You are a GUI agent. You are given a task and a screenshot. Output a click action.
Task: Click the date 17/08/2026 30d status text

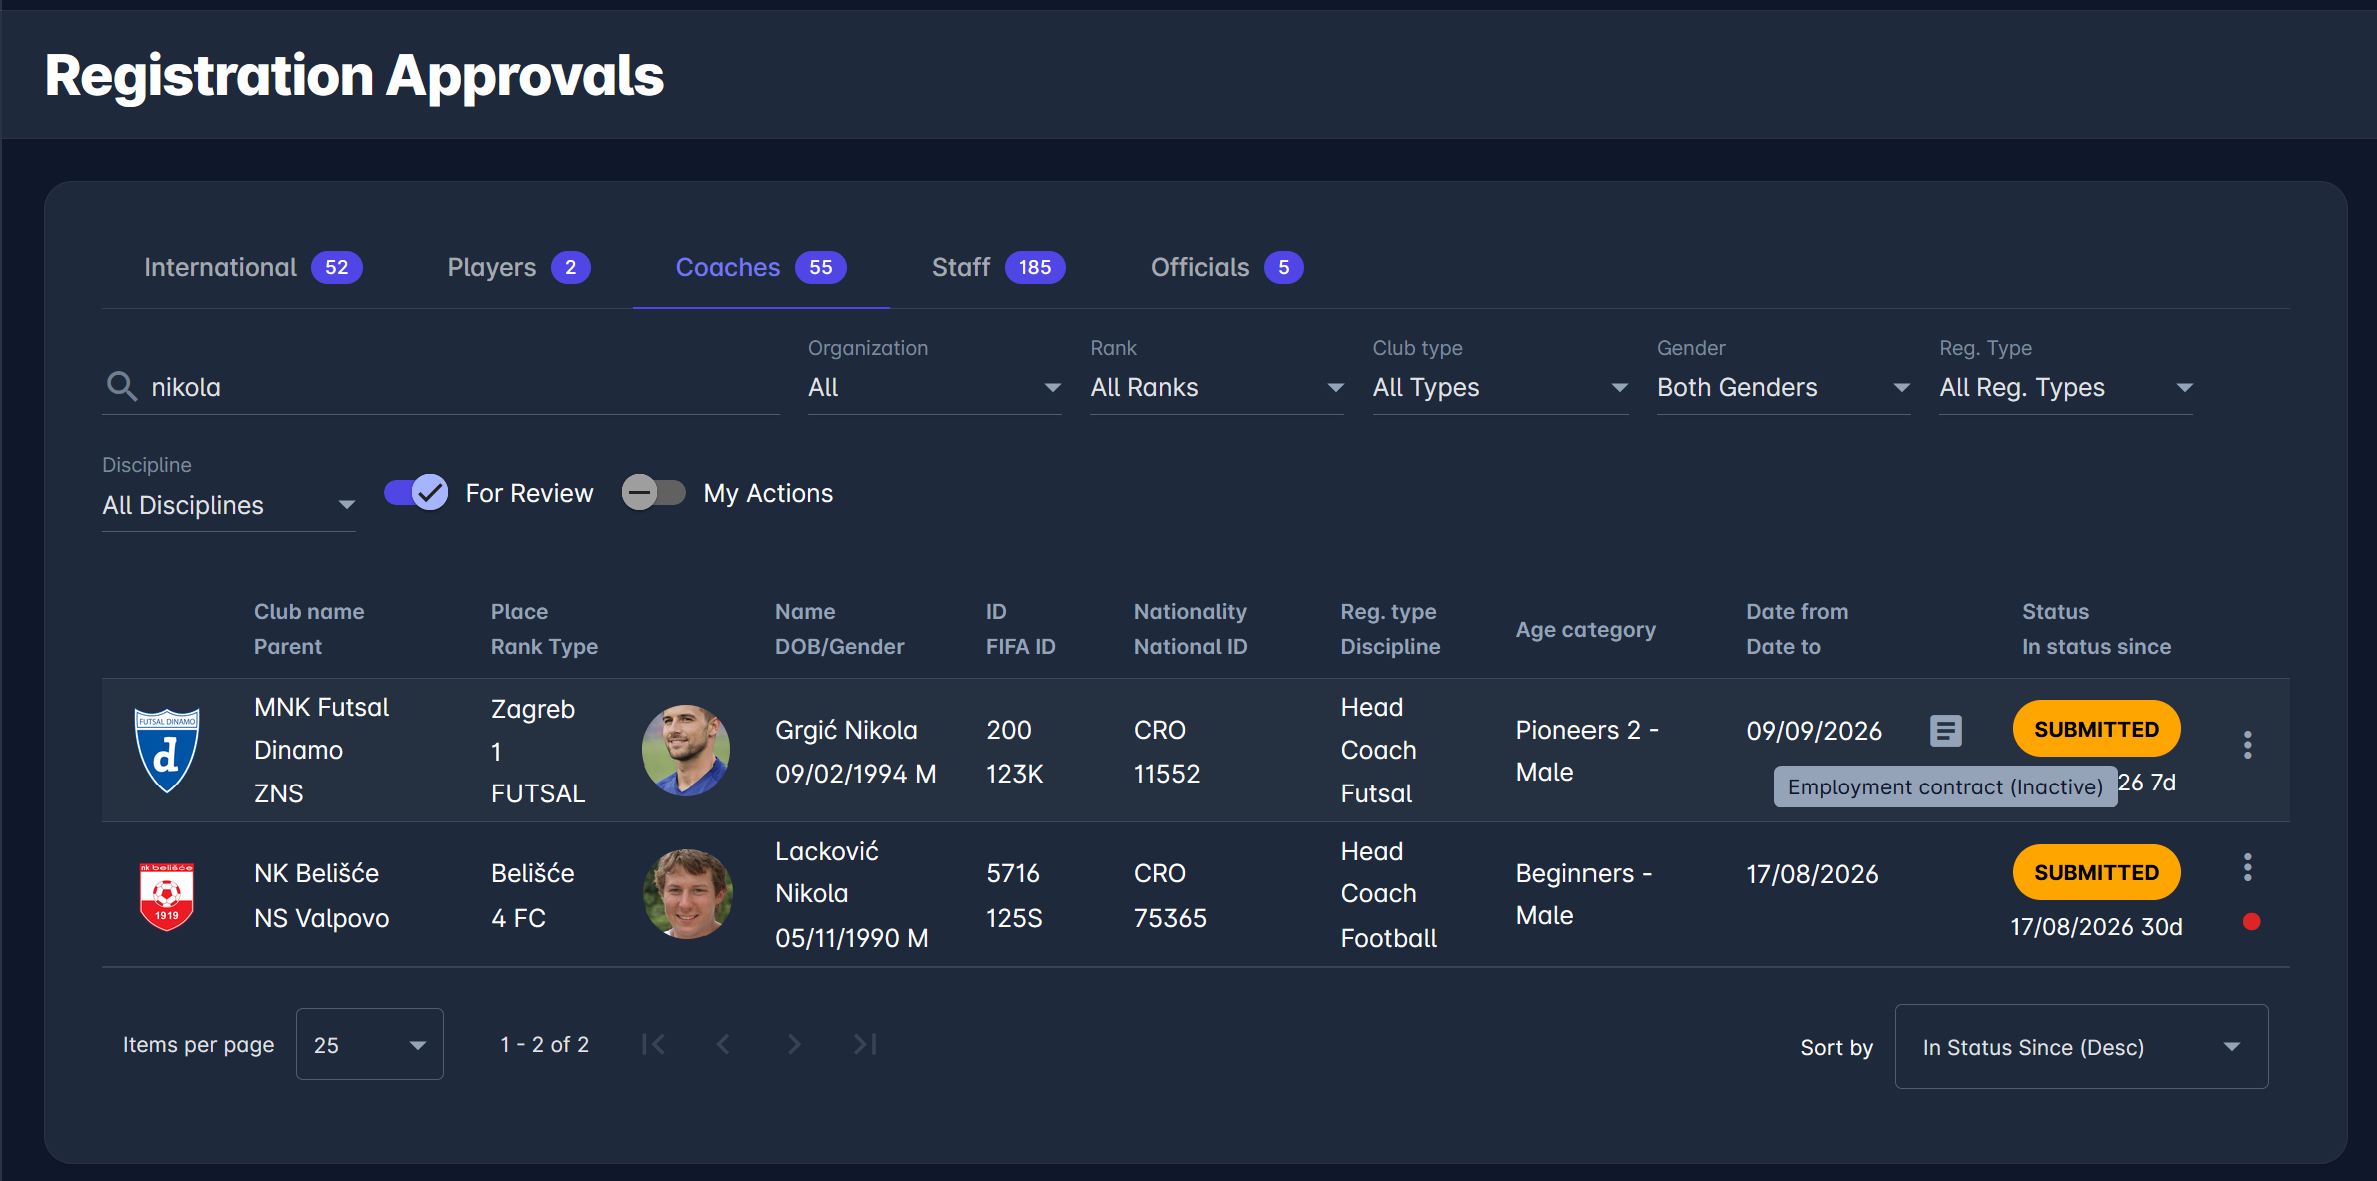[x=2096, y=927]
